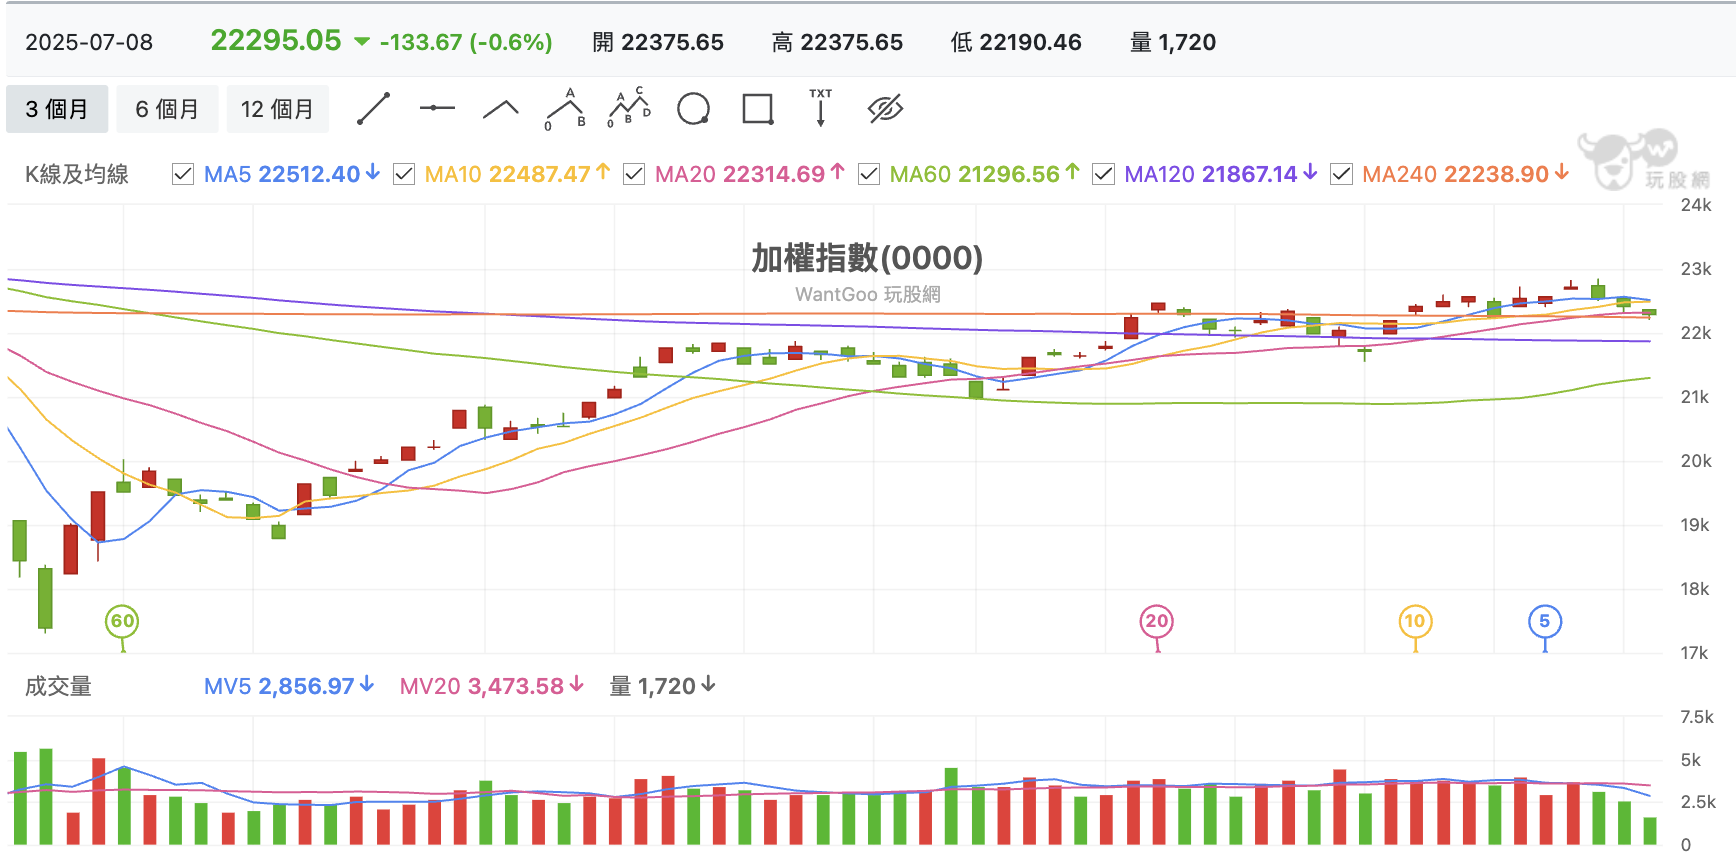Click the 開 22375.65 open value

tap(658, 42)
